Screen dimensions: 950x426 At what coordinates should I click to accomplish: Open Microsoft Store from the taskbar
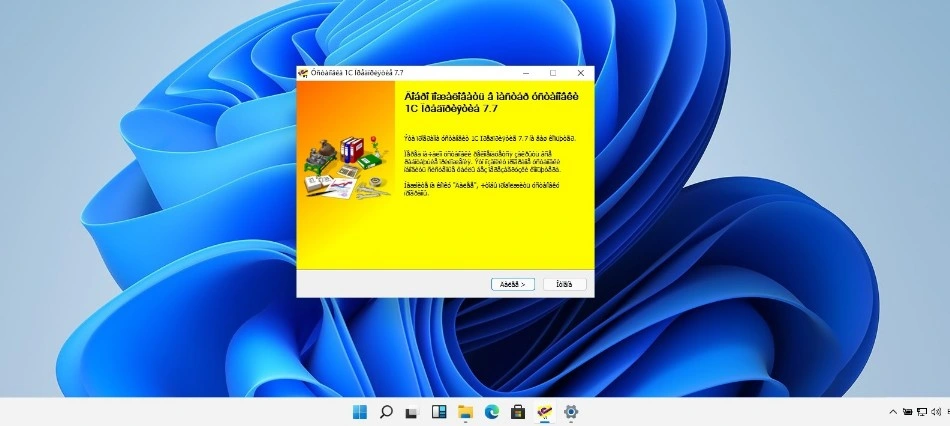(518, 412)
